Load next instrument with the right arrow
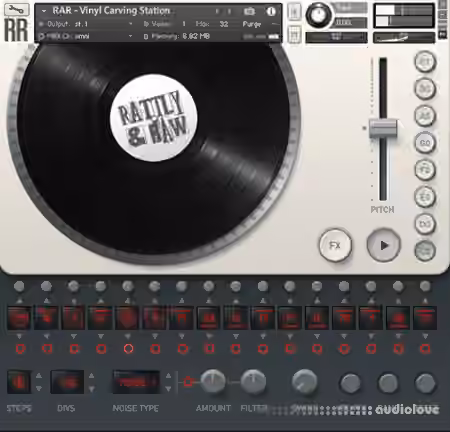The image size is (450, 432). pyautogui.click(x=229, y=12)
